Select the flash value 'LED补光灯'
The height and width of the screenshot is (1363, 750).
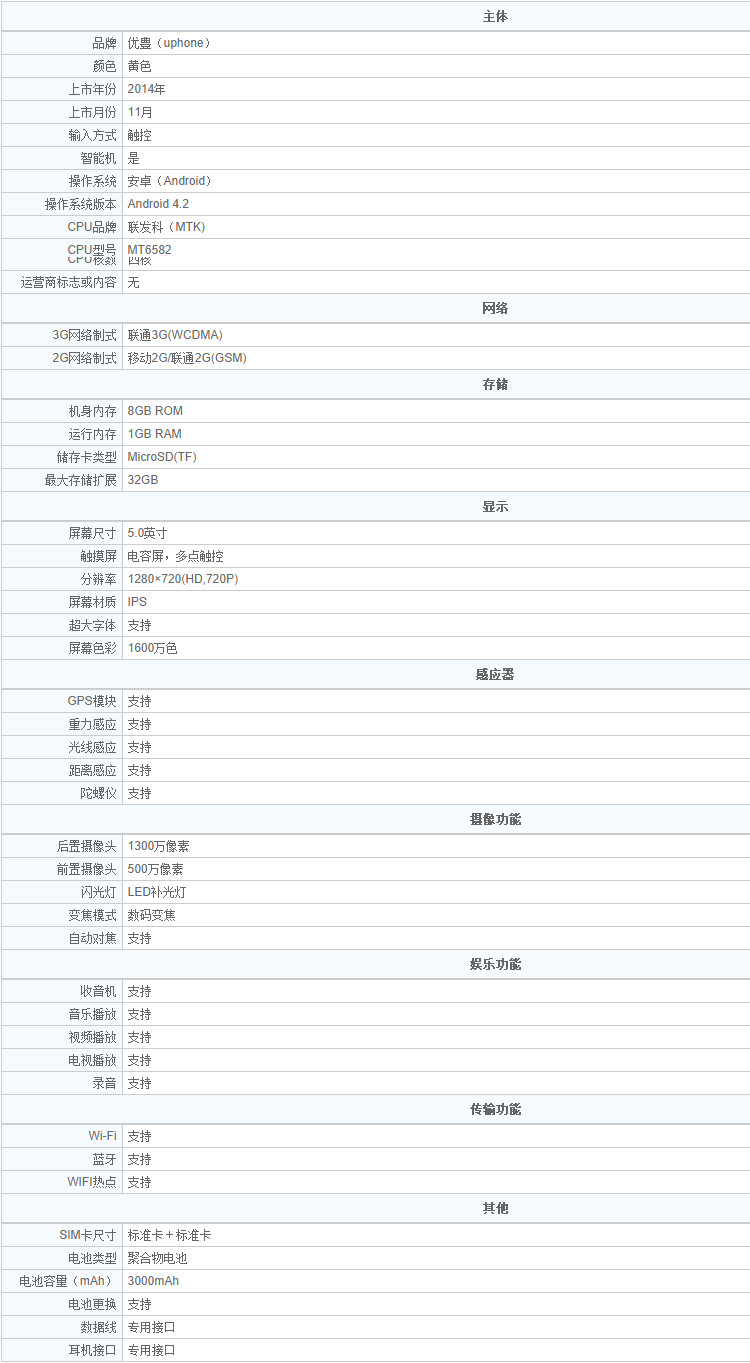(157, 892)
